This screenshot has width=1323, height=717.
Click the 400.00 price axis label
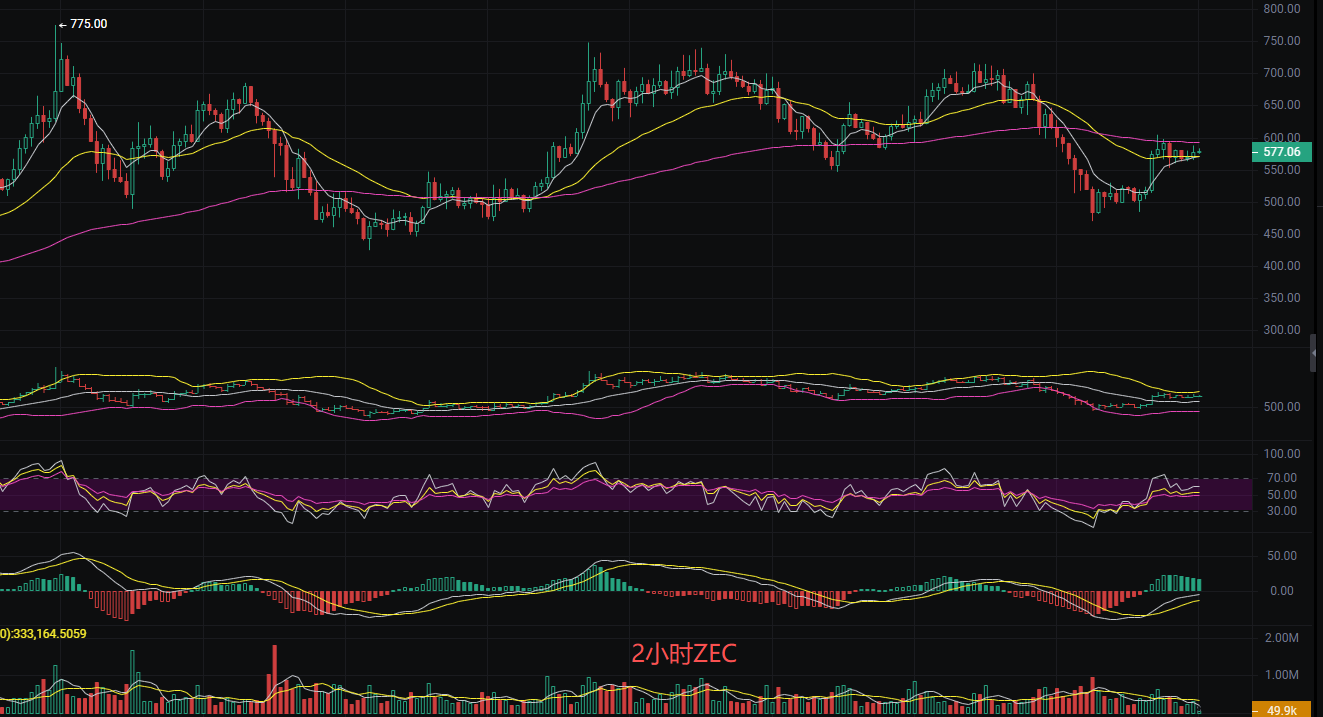click(1281, 266)
